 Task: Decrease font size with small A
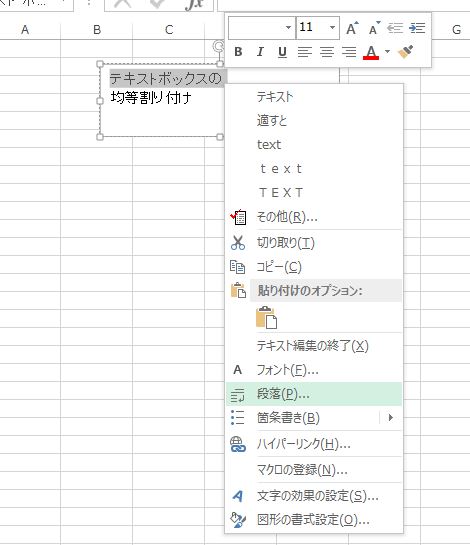pos(374,28)
